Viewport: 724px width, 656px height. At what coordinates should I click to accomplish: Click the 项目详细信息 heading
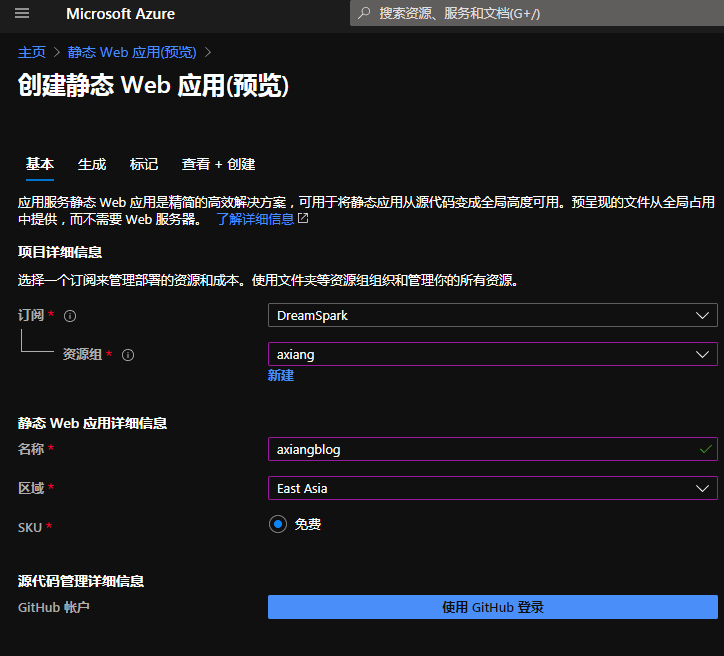pyautogui.click(x=60, y=252)
